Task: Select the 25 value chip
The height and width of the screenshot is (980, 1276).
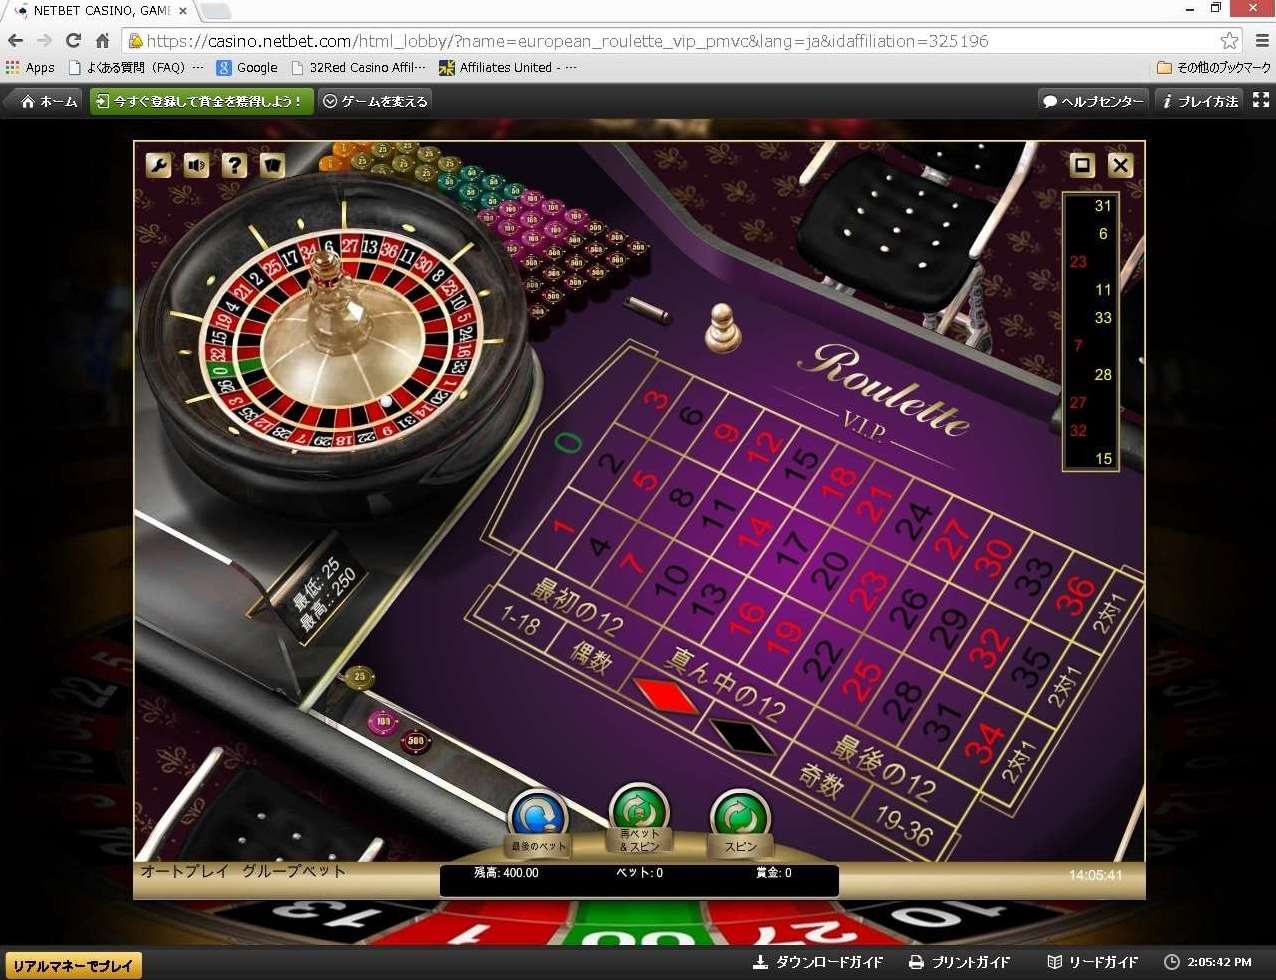Action: [x=359, y=678]
